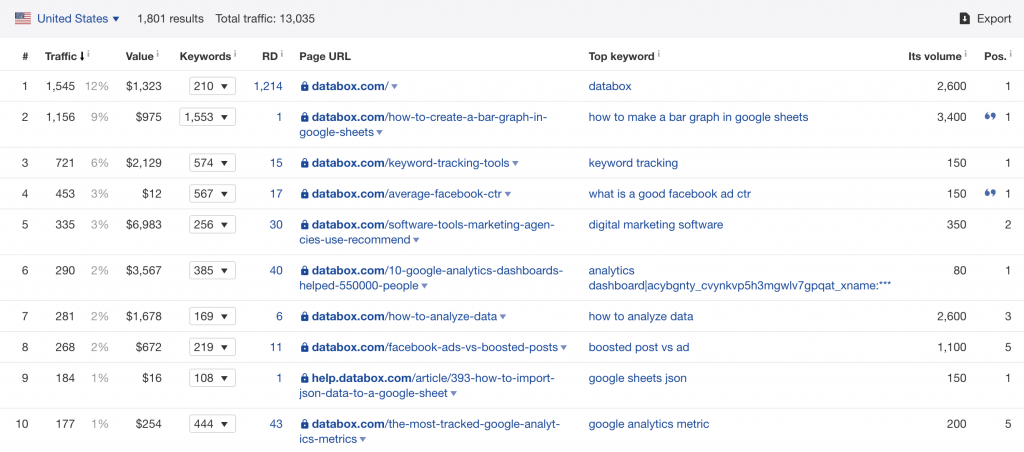Screen dimensions: 1024x452
Task: Click 'how to analyze data' keyword
Action: [641, 317]
